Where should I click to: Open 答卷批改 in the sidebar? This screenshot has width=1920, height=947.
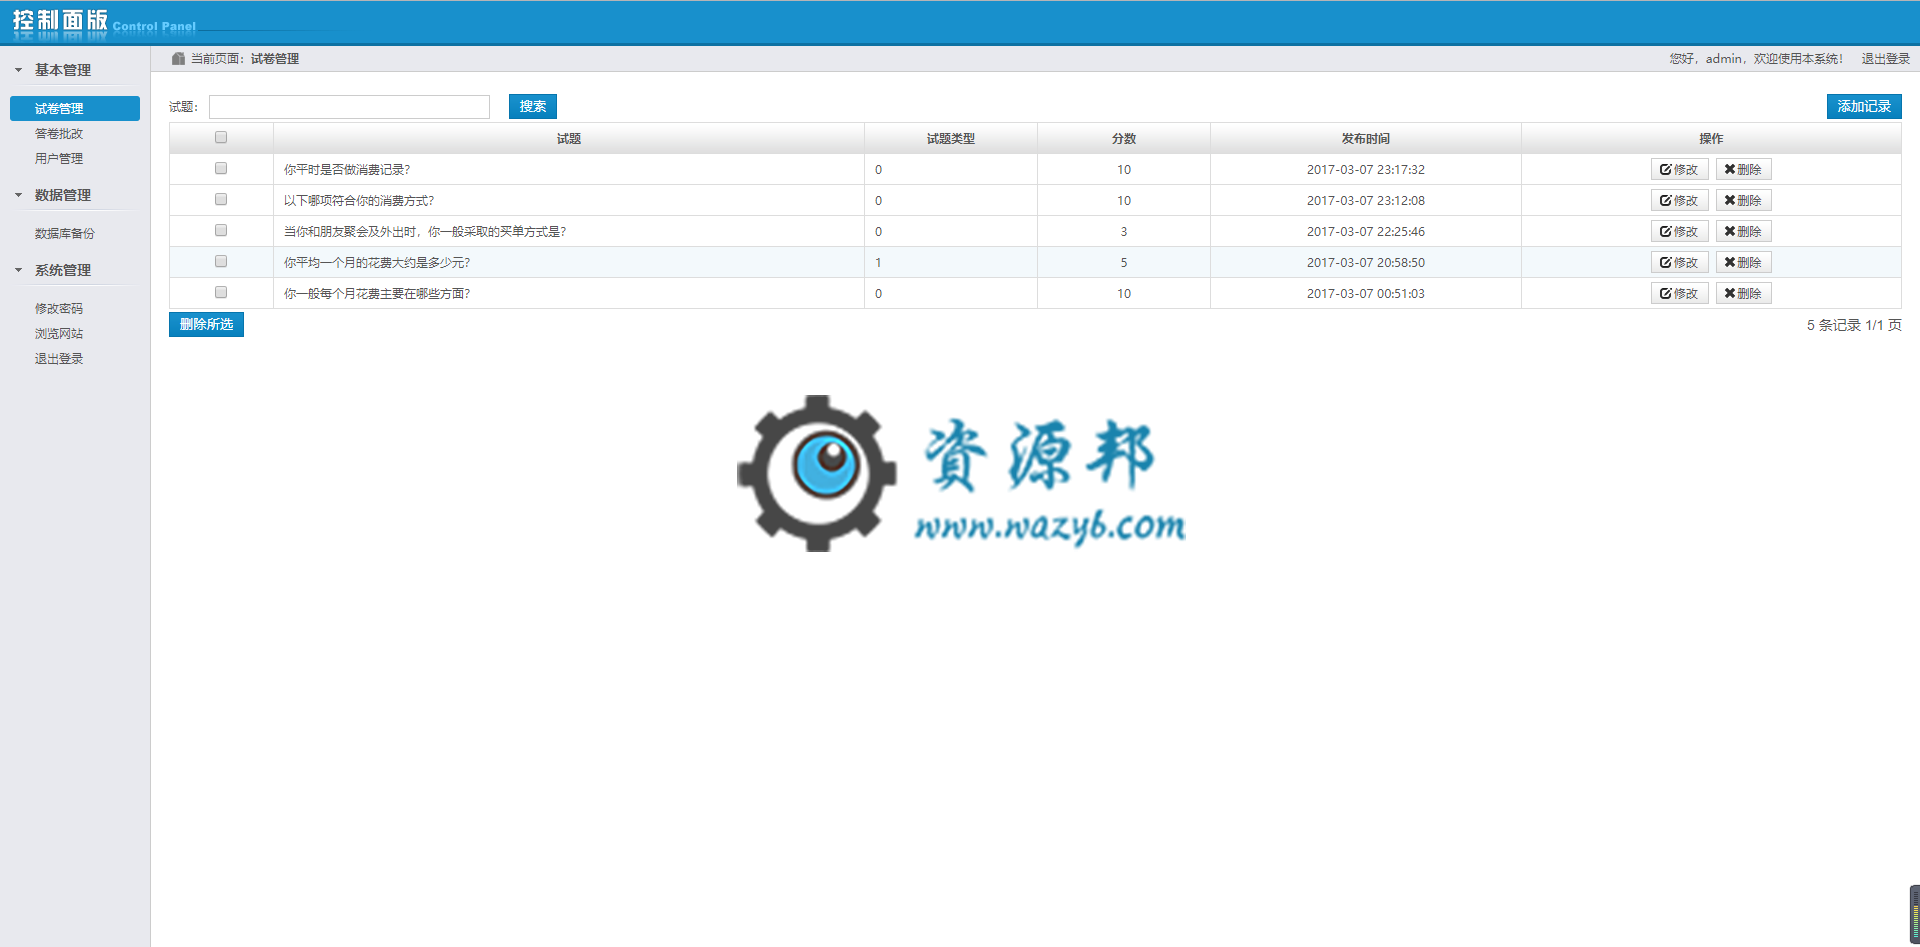[x=59, y=134]
